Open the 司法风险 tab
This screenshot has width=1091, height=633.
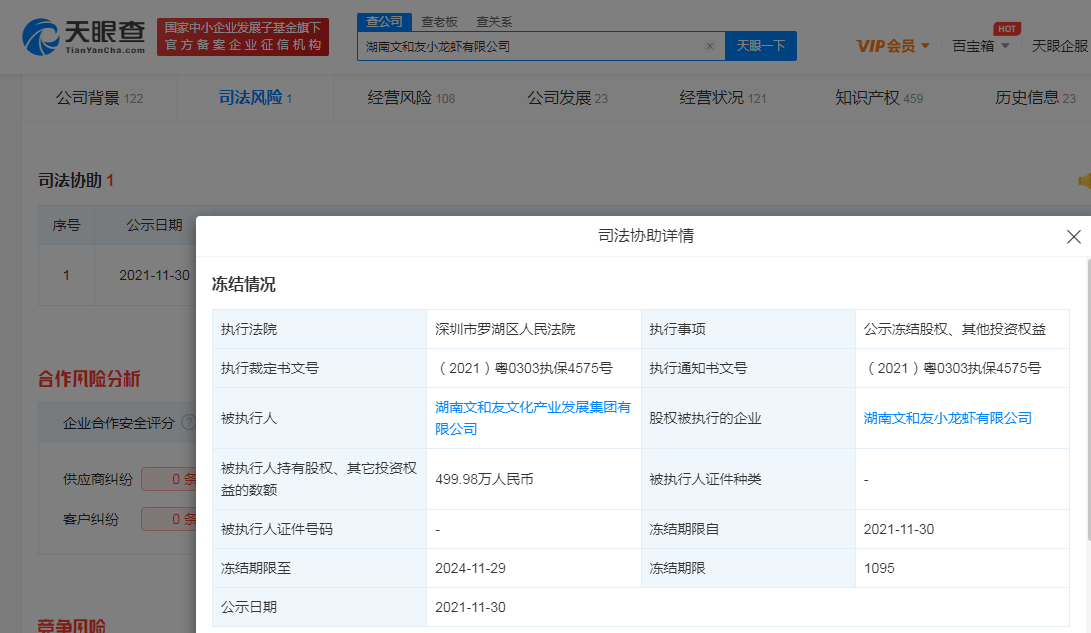click(x=255, y=98)
